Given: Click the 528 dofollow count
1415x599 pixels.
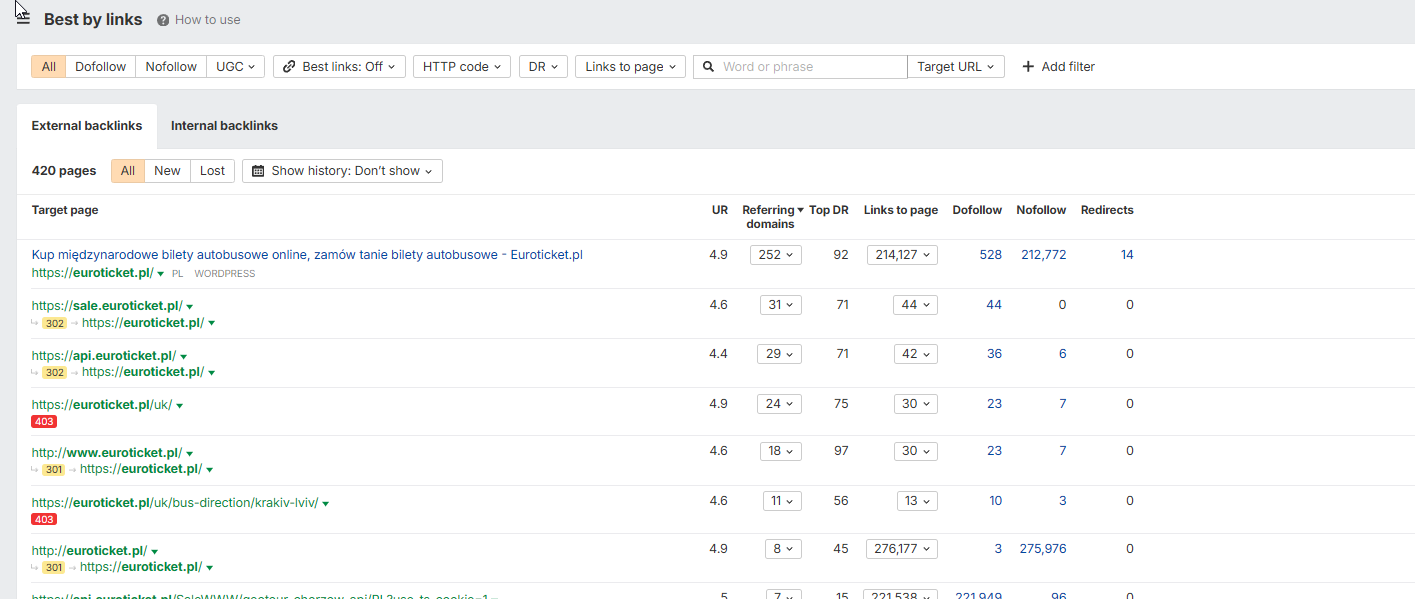Looking at the screenshot, I should point(991,255).
